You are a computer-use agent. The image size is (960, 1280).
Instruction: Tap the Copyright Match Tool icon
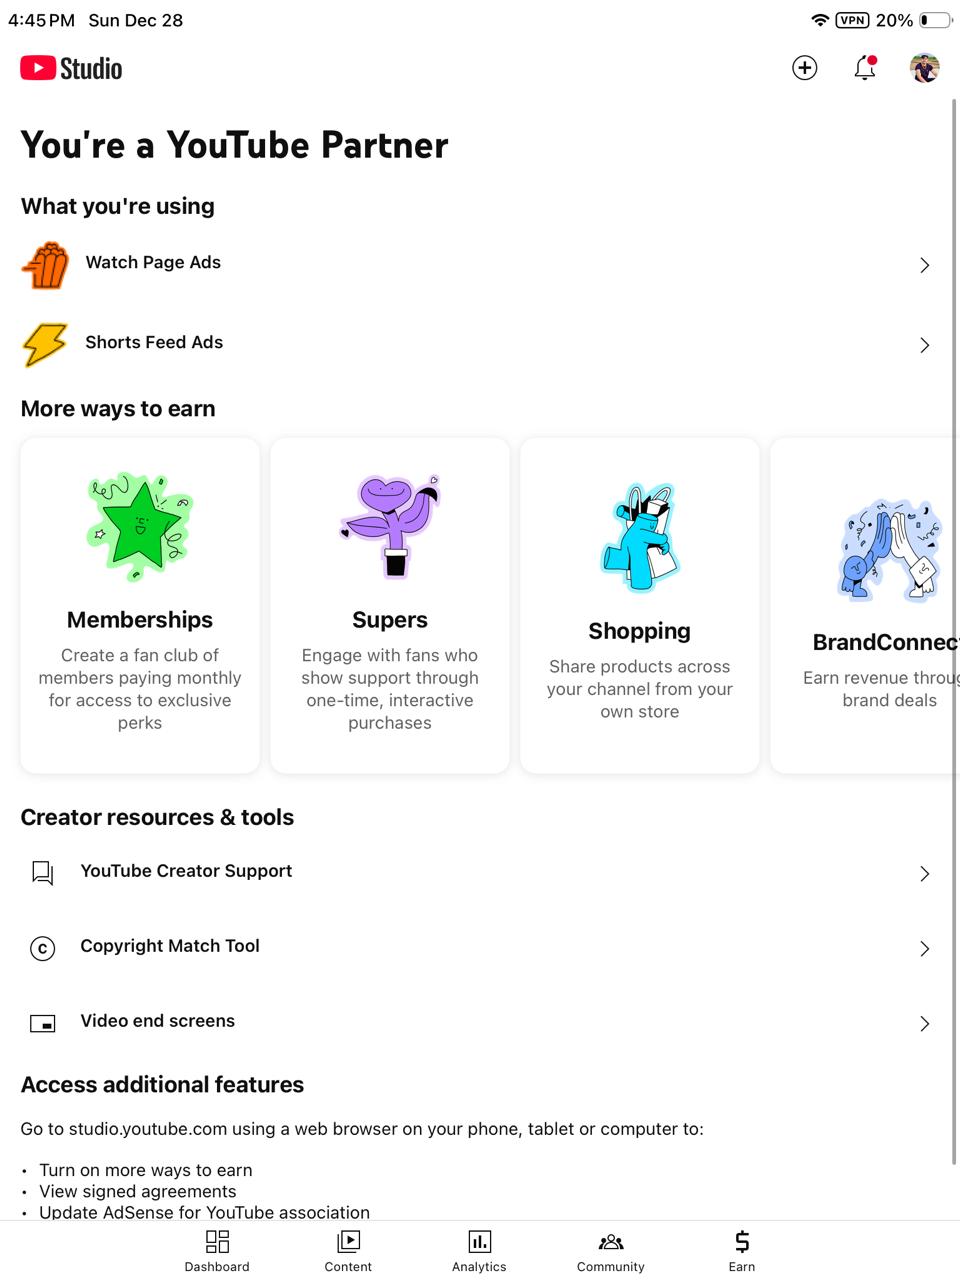pos(43,948)
